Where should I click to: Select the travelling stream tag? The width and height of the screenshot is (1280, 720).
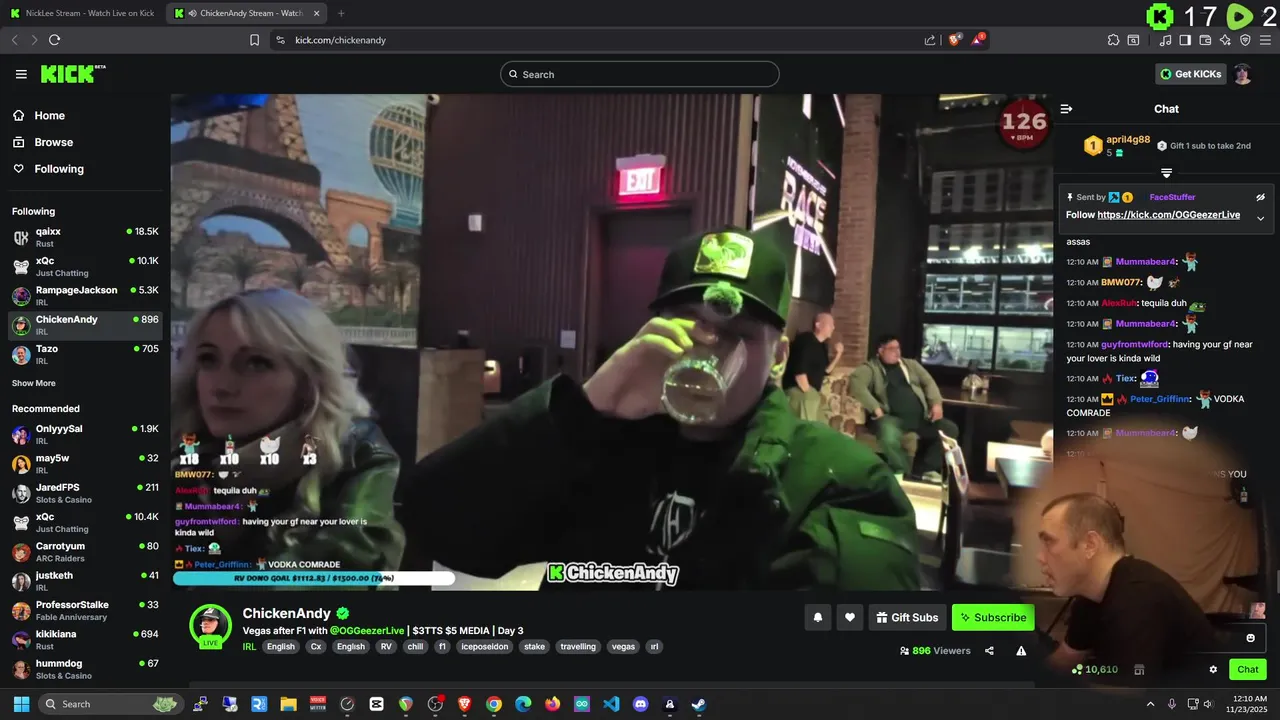(578, 647)
